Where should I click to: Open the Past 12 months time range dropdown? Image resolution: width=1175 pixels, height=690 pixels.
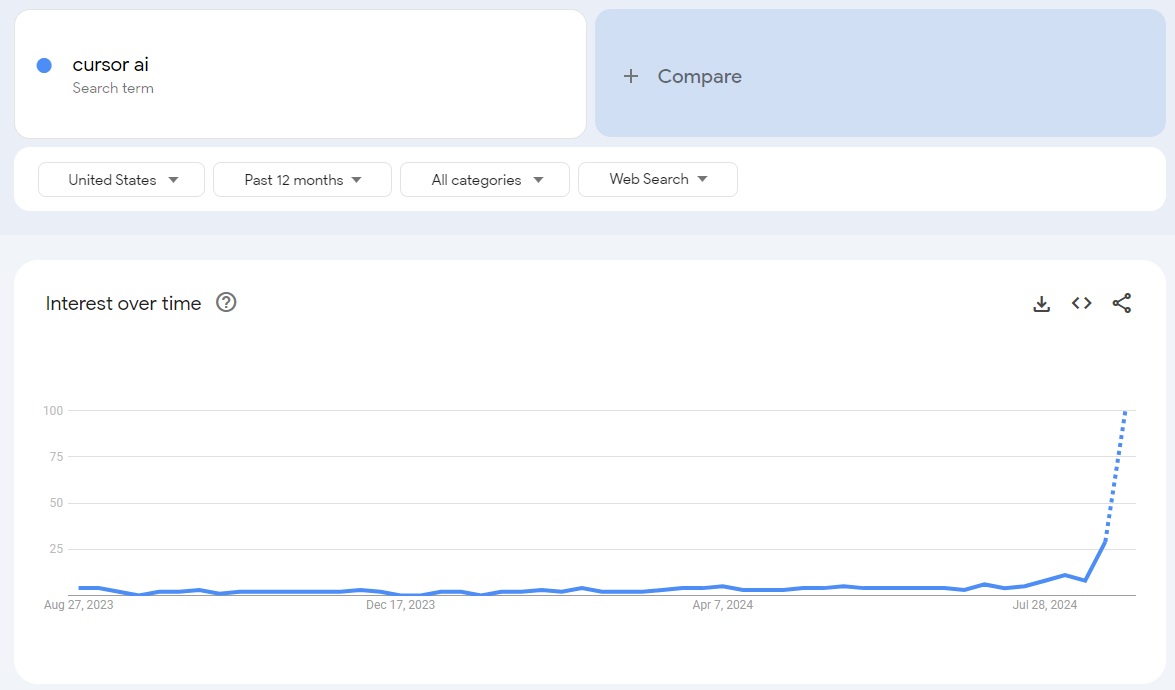tap(302, 180)
